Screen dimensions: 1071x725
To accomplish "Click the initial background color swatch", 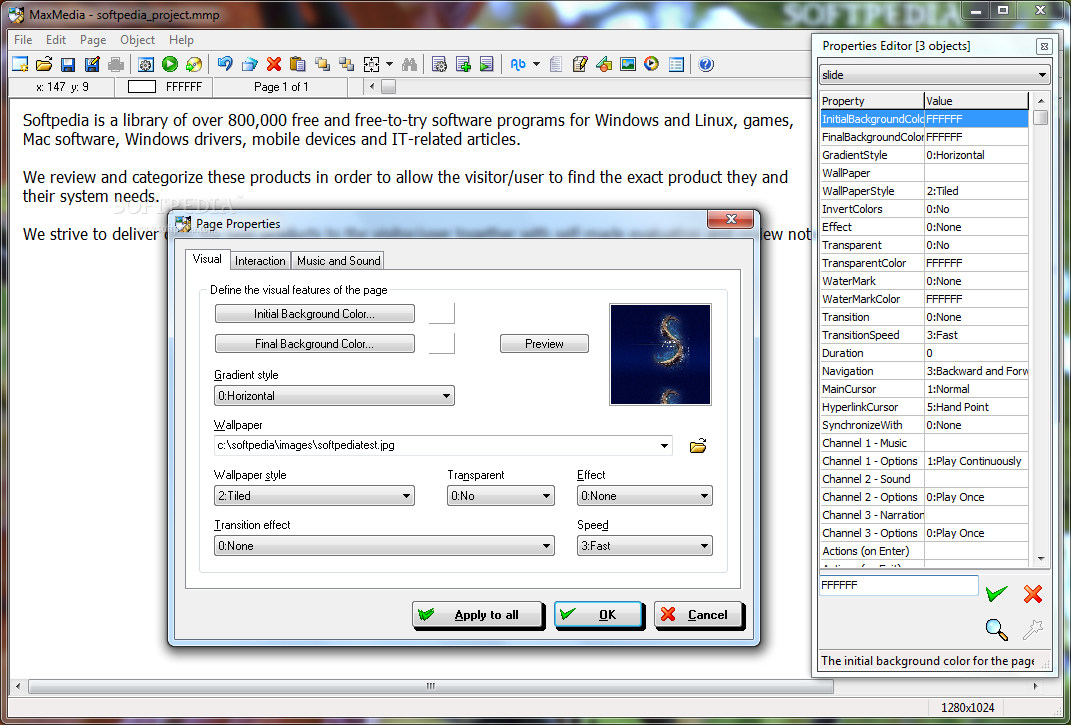I will [442, 314].
